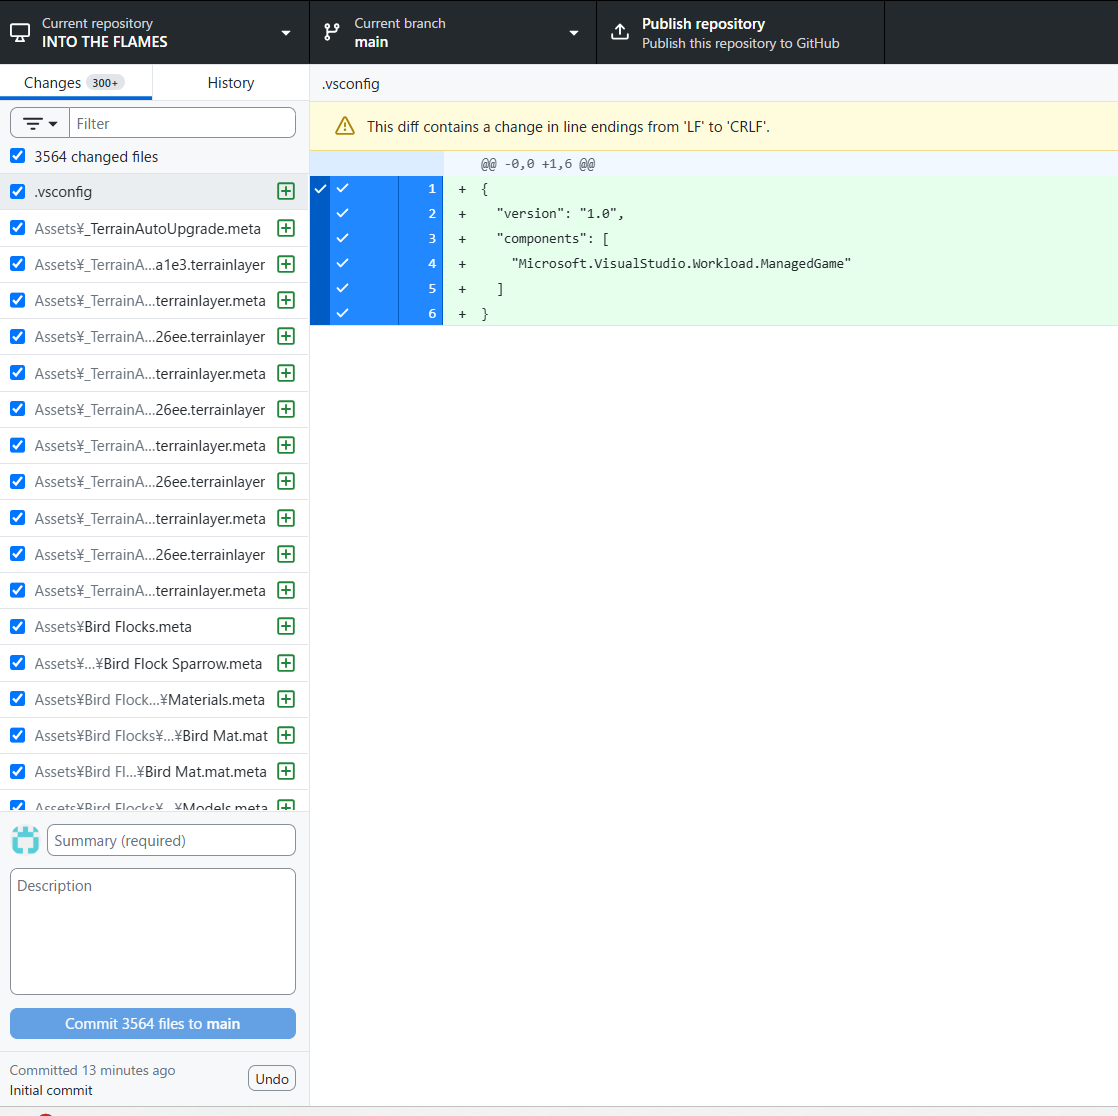Uncheck all 3564 changed files
1118x1116 pixels.
[x=18, y=156]
